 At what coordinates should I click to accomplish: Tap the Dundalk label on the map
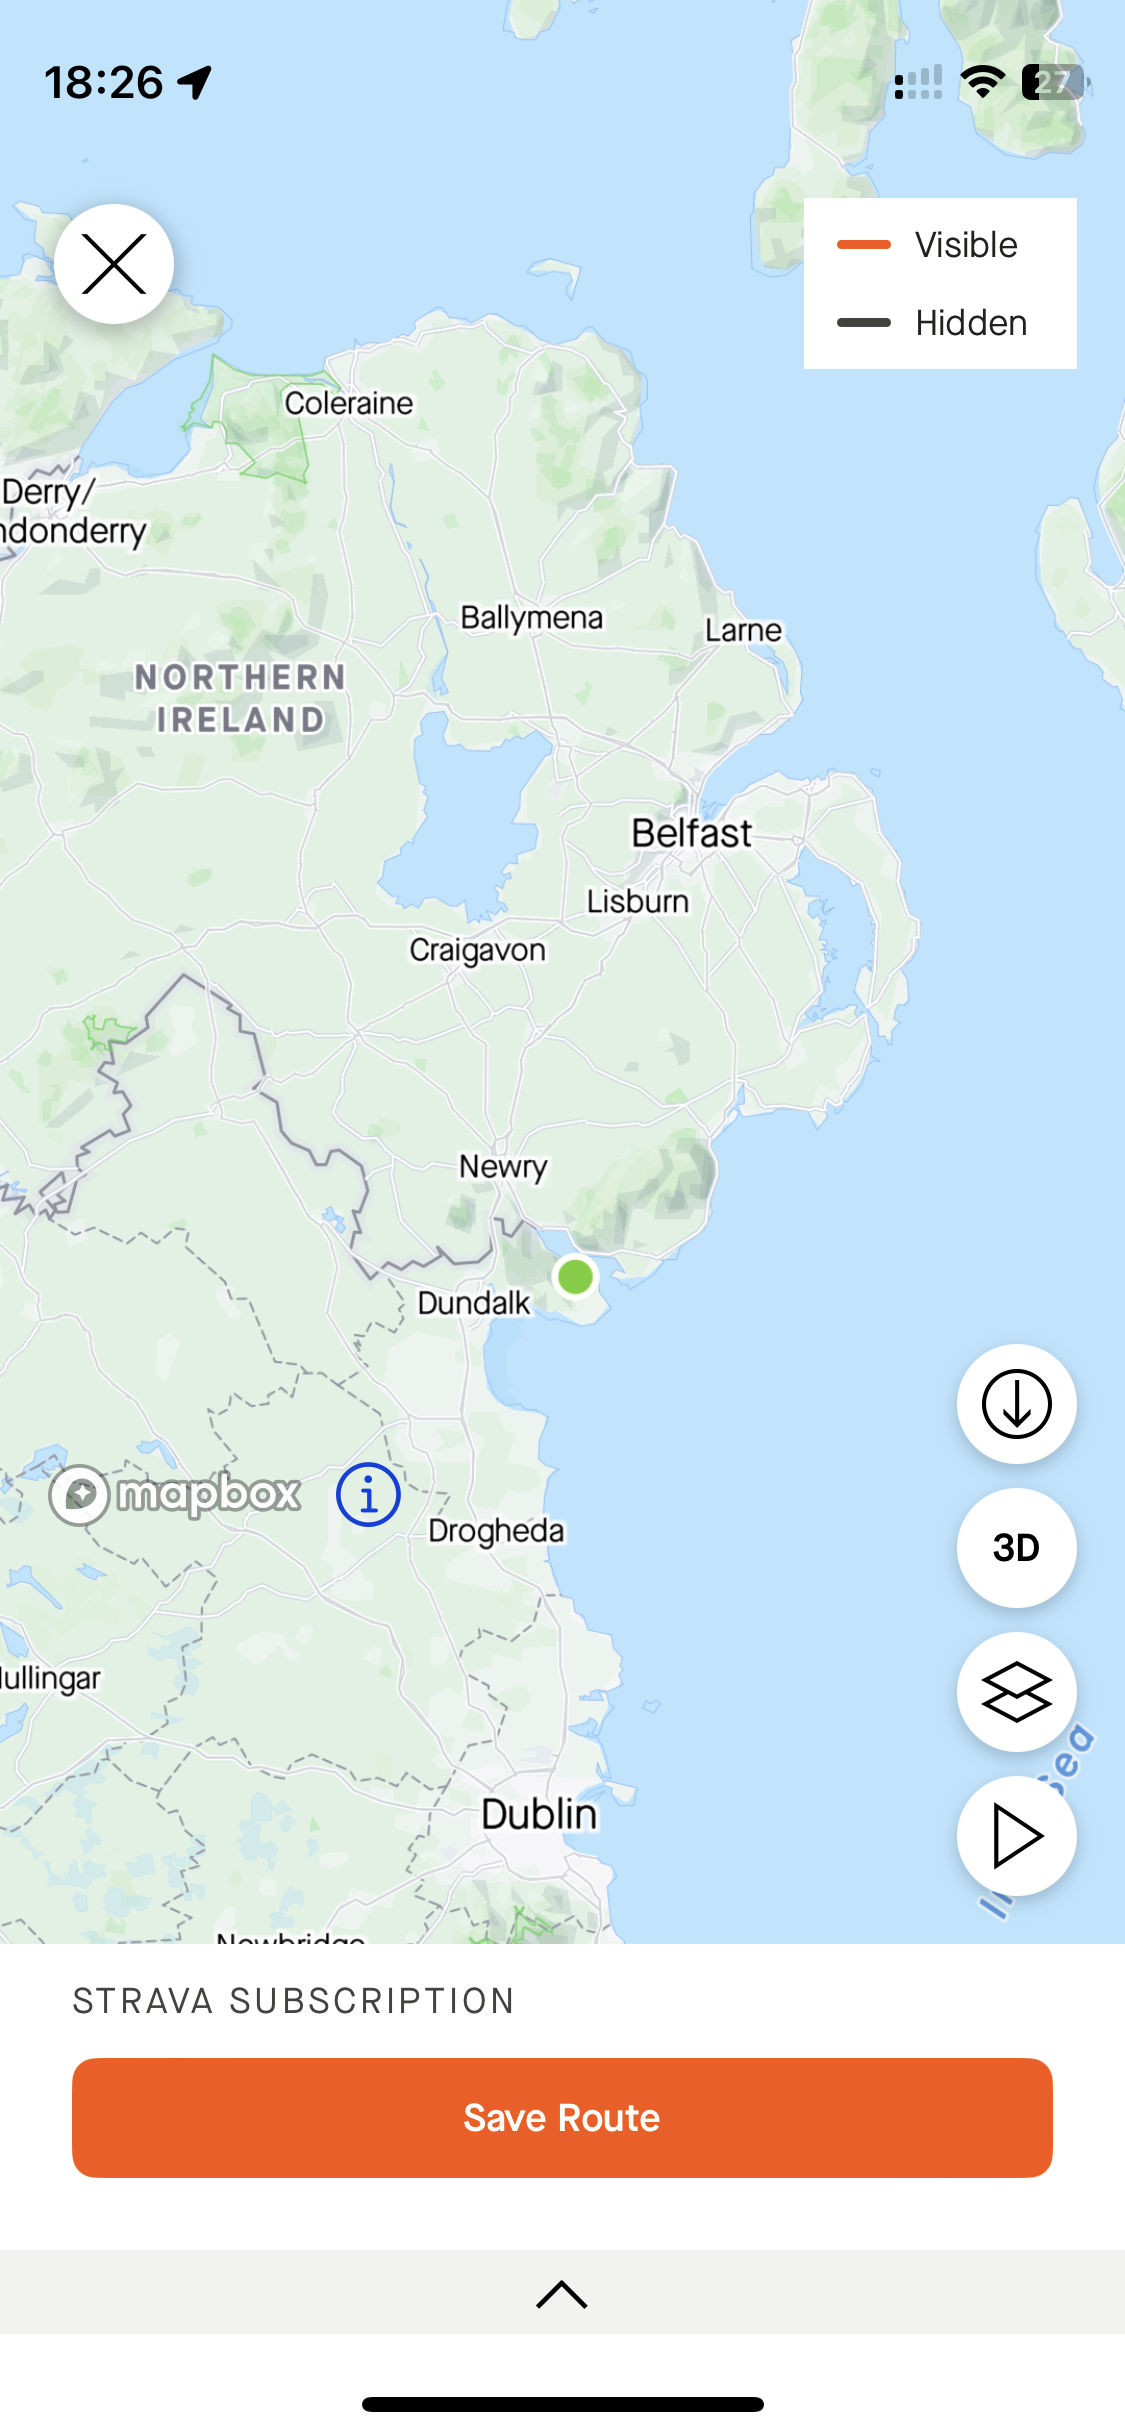pos(474,1303)
